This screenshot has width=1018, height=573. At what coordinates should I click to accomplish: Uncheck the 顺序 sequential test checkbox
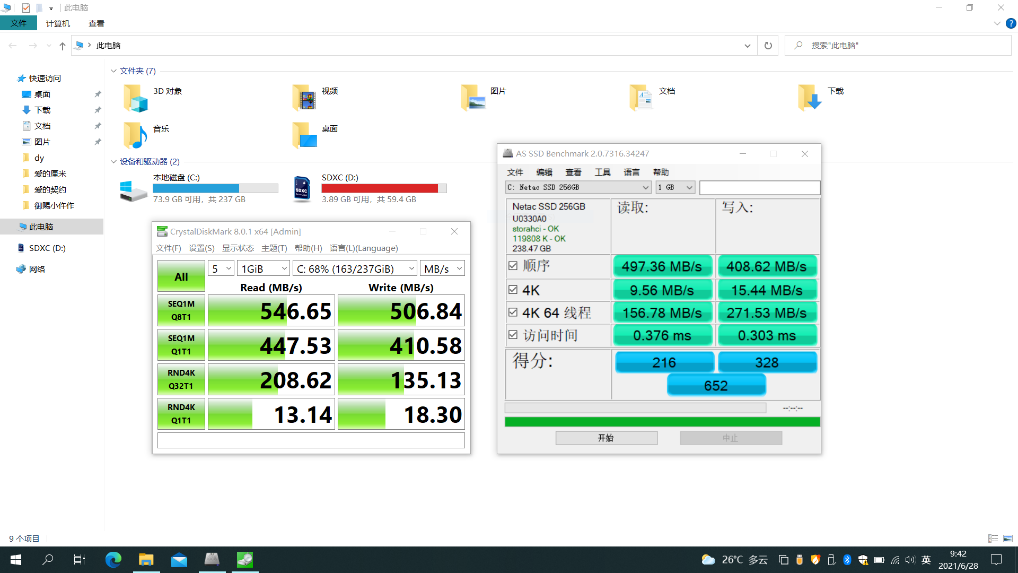(513, 266)
